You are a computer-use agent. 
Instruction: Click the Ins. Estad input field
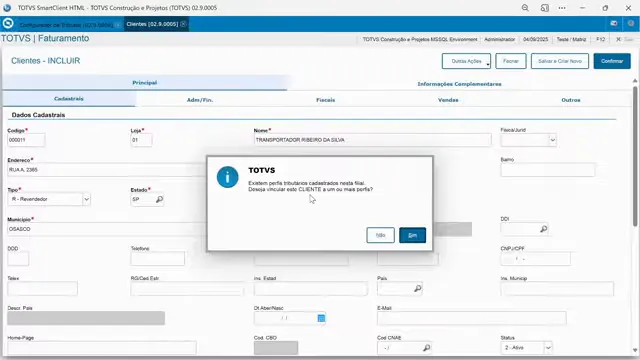click(x=311, y=289)
